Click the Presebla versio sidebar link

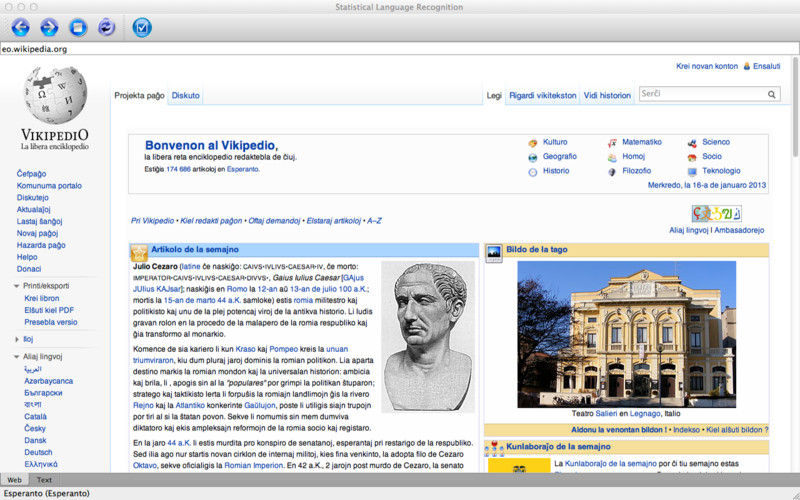[x=51, y=322]
